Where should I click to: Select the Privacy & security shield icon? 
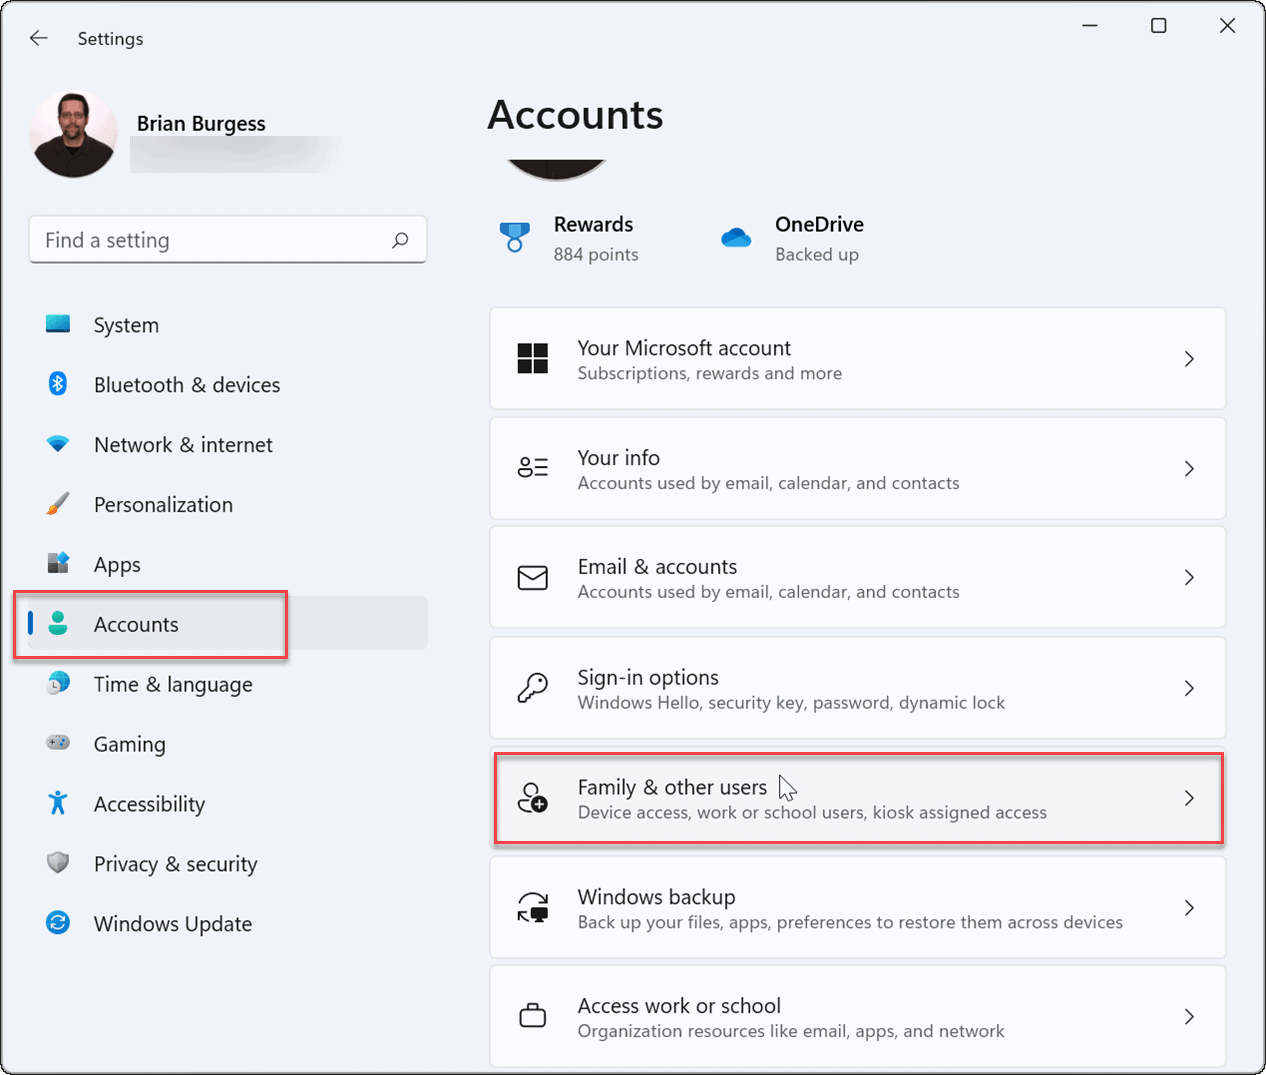[x=58, y=863]
